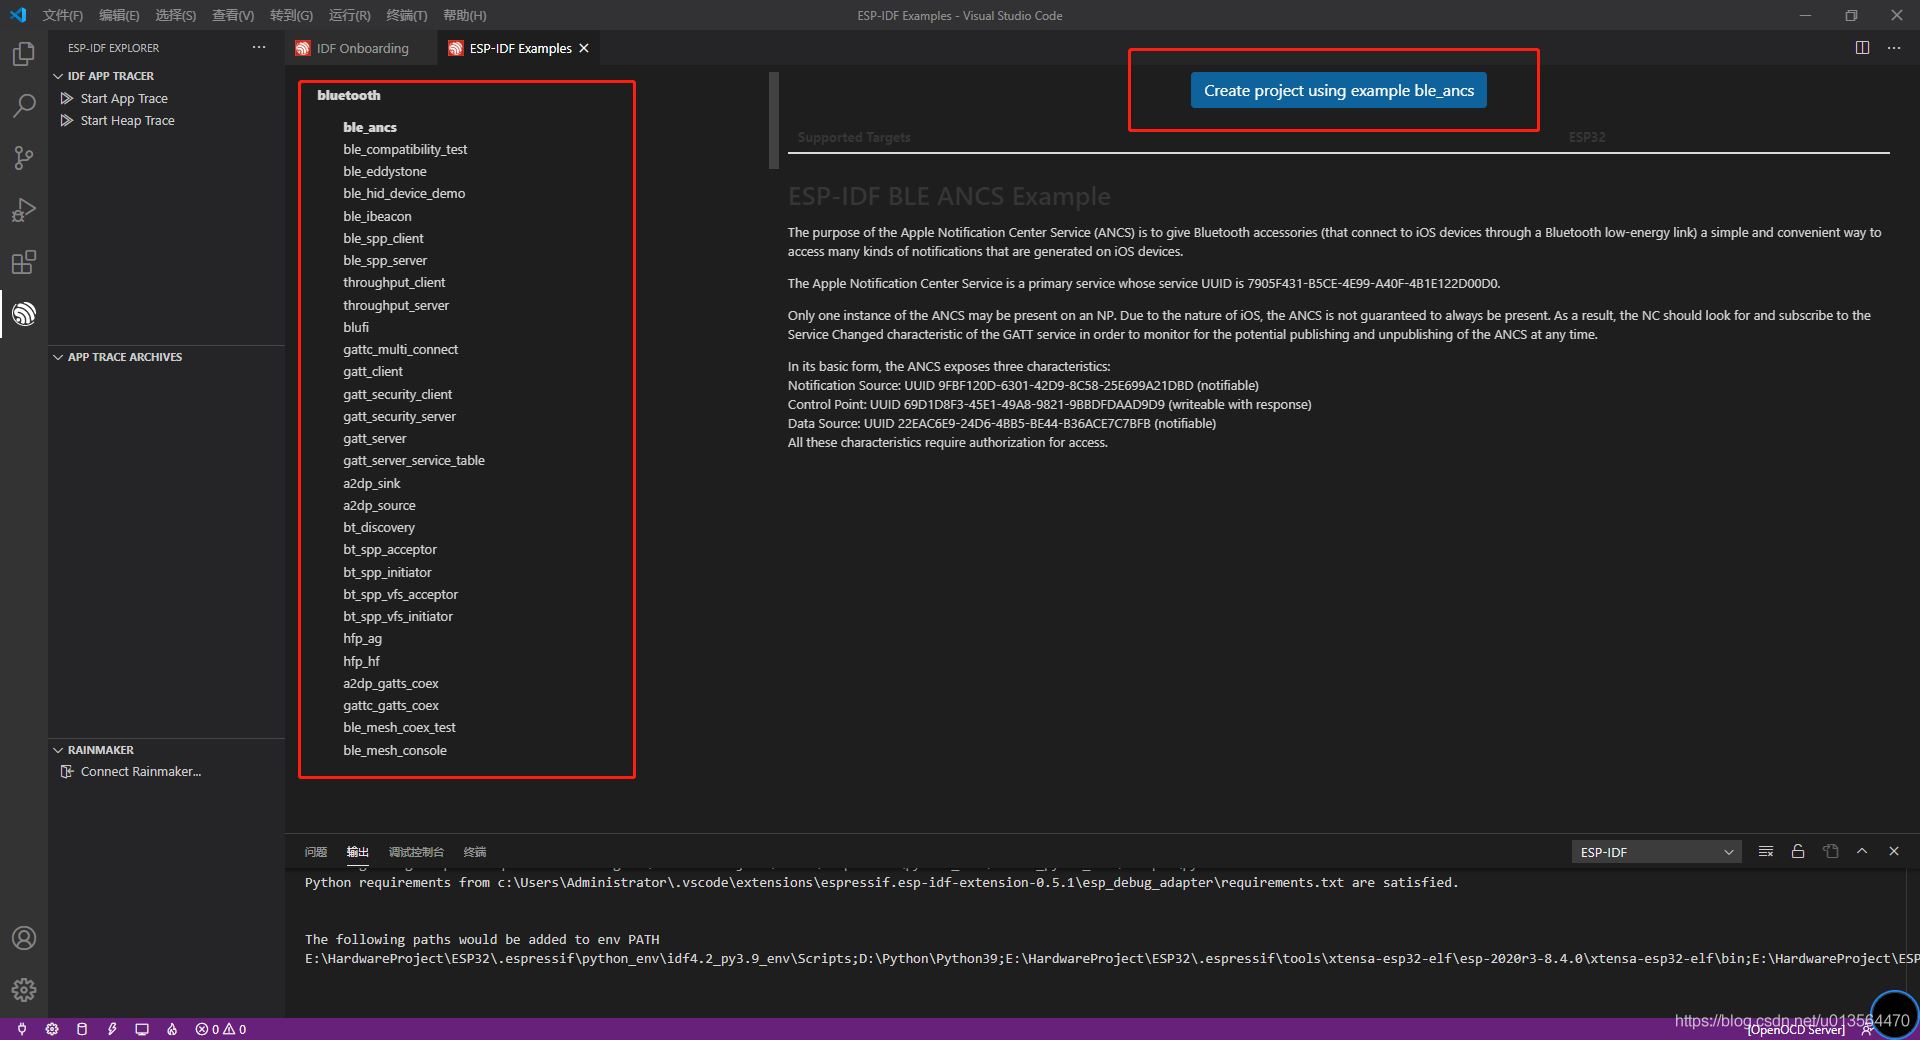Open output log in editor icon
The width and height of the screenshot is (1920, 1040).
click(1831, 851)
